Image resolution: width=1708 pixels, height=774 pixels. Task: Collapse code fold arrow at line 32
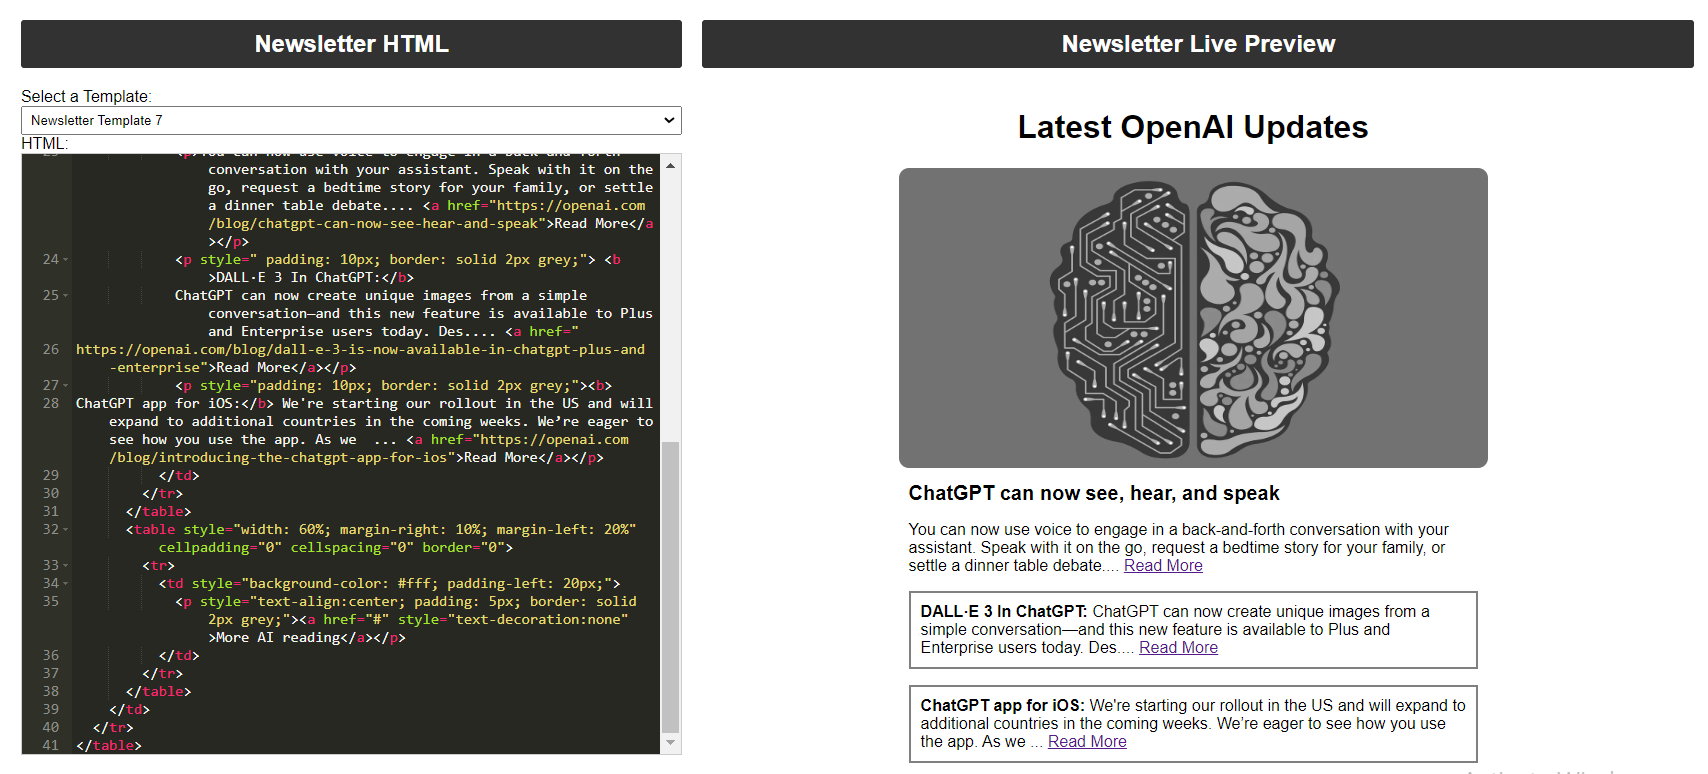66,530
